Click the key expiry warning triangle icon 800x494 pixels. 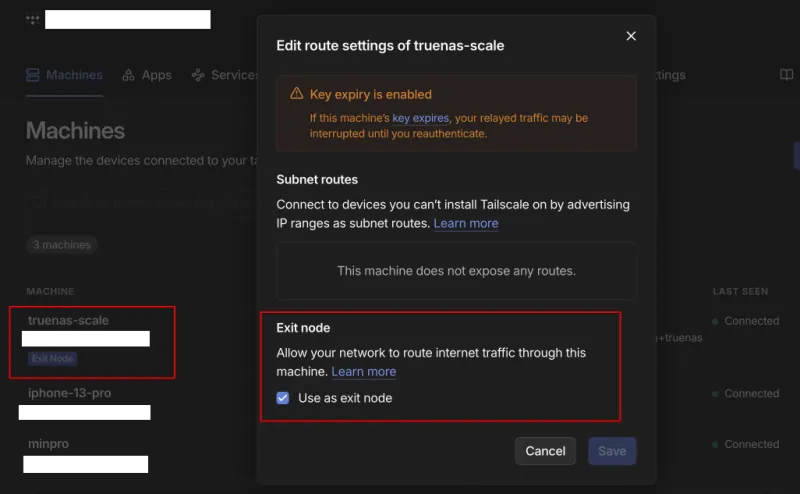296,94
